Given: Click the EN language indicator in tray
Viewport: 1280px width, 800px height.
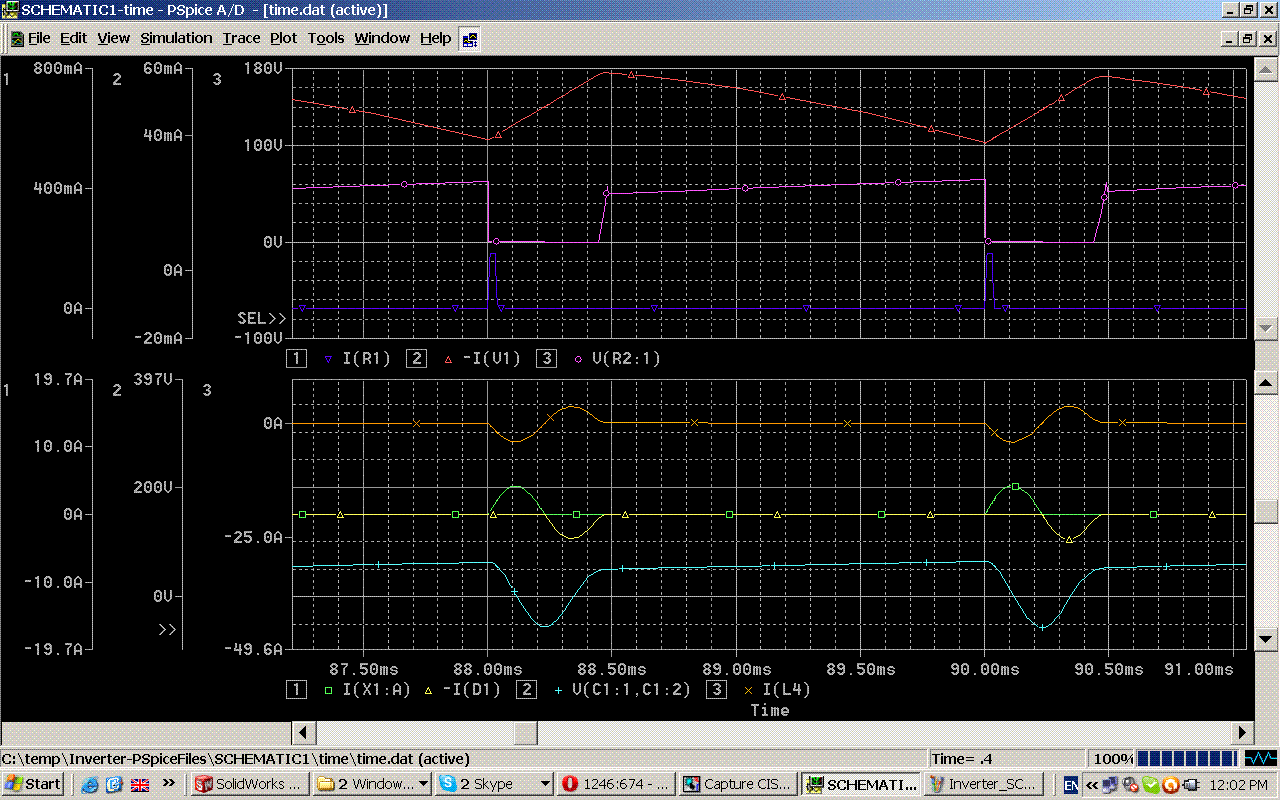Looking at the screenshot, I should 1071,785.
